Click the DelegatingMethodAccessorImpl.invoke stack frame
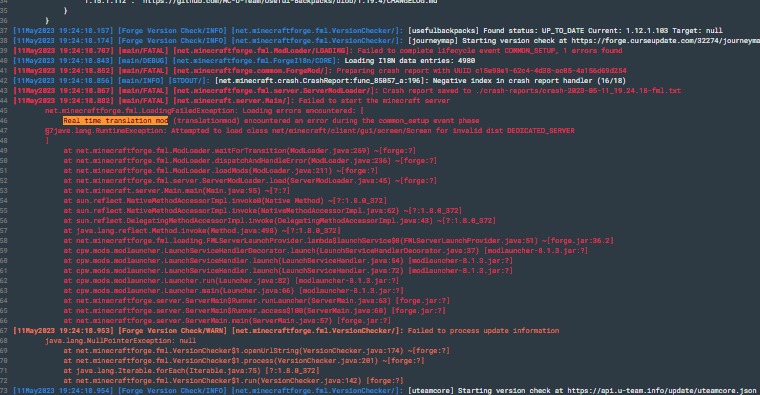The height and width of the screenshot is (395, 760). pos(279,221)
